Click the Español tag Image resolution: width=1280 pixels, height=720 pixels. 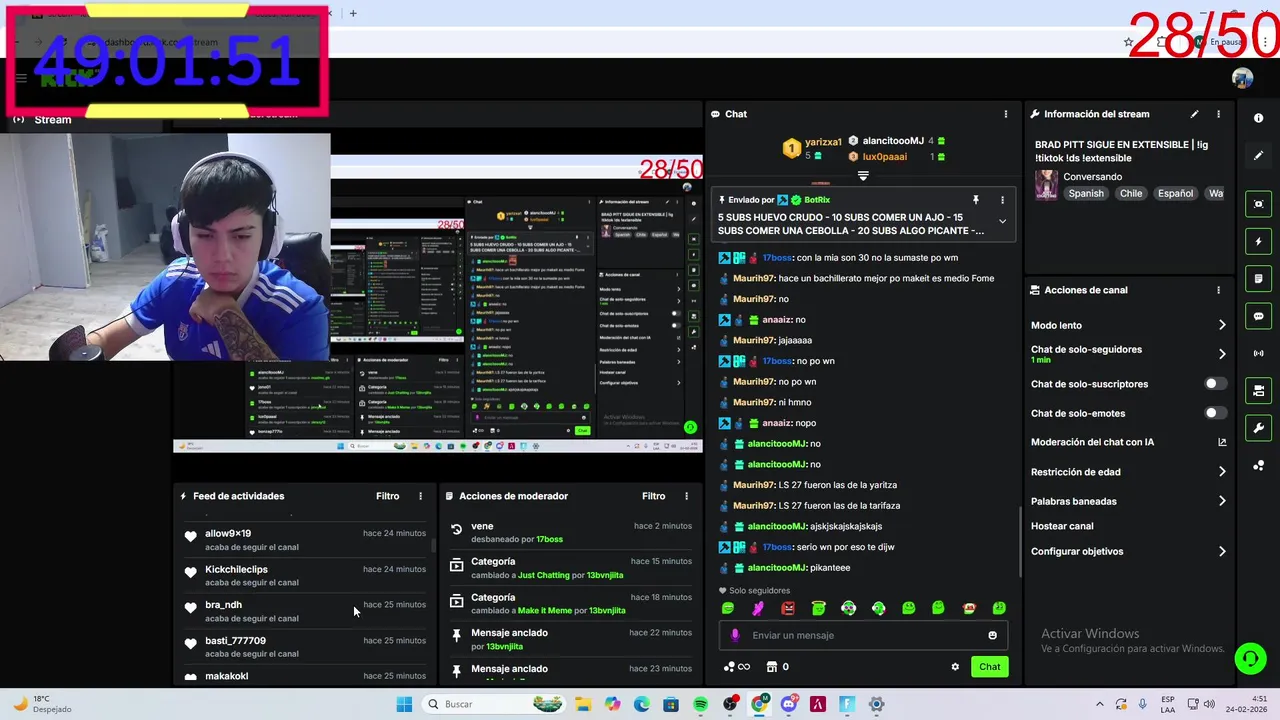(x=1175, y=194)
